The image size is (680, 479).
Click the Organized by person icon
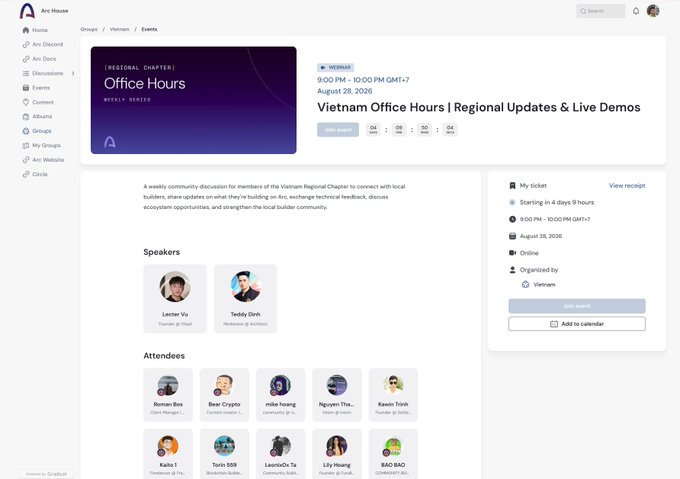point(512,270)
